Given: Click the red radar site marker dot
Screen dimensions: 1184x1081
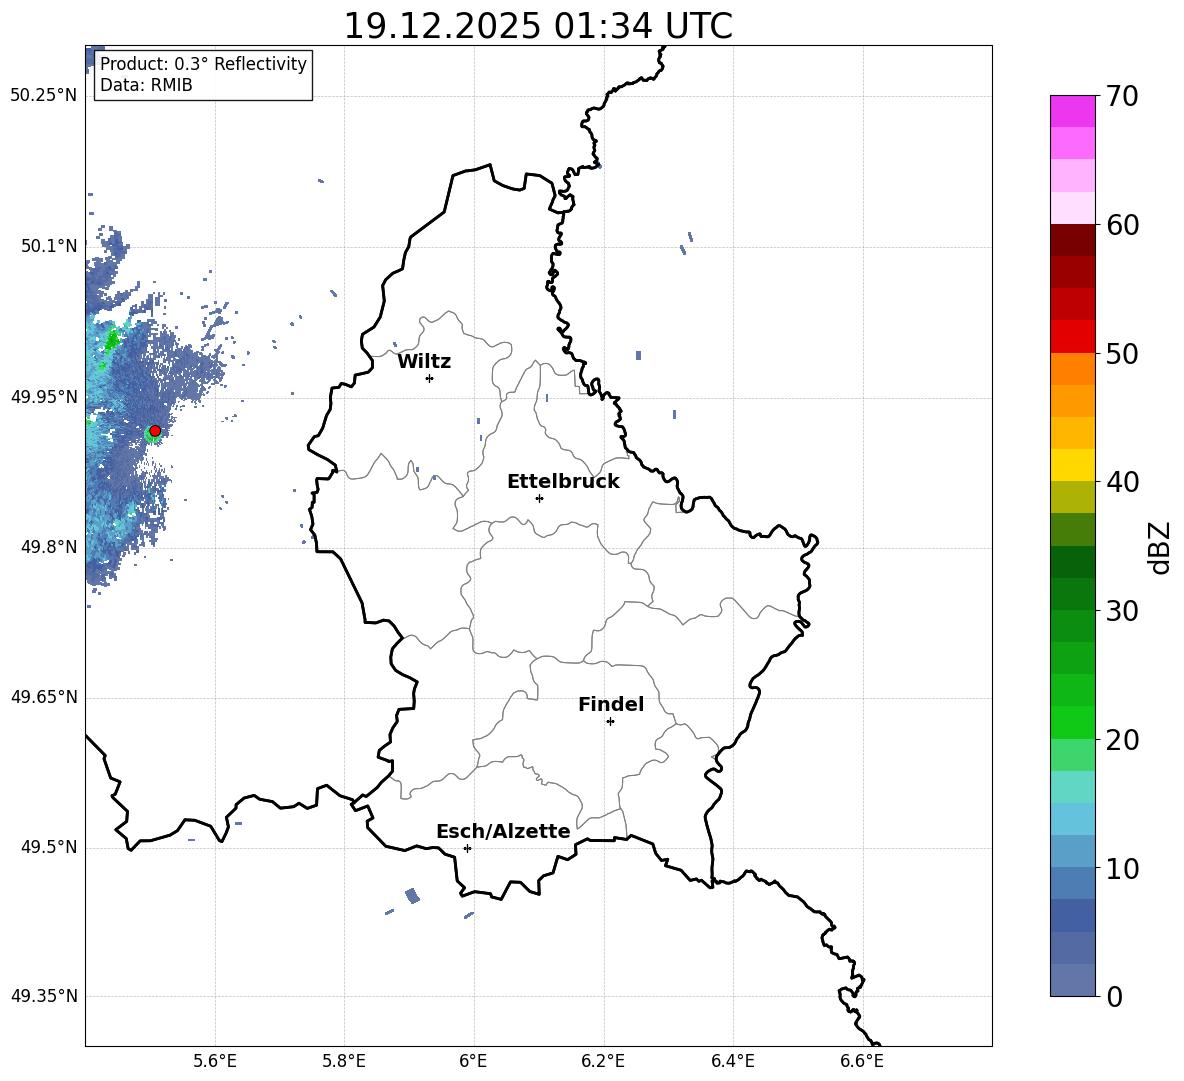Looking at the screenshot, I should [155, 431].
